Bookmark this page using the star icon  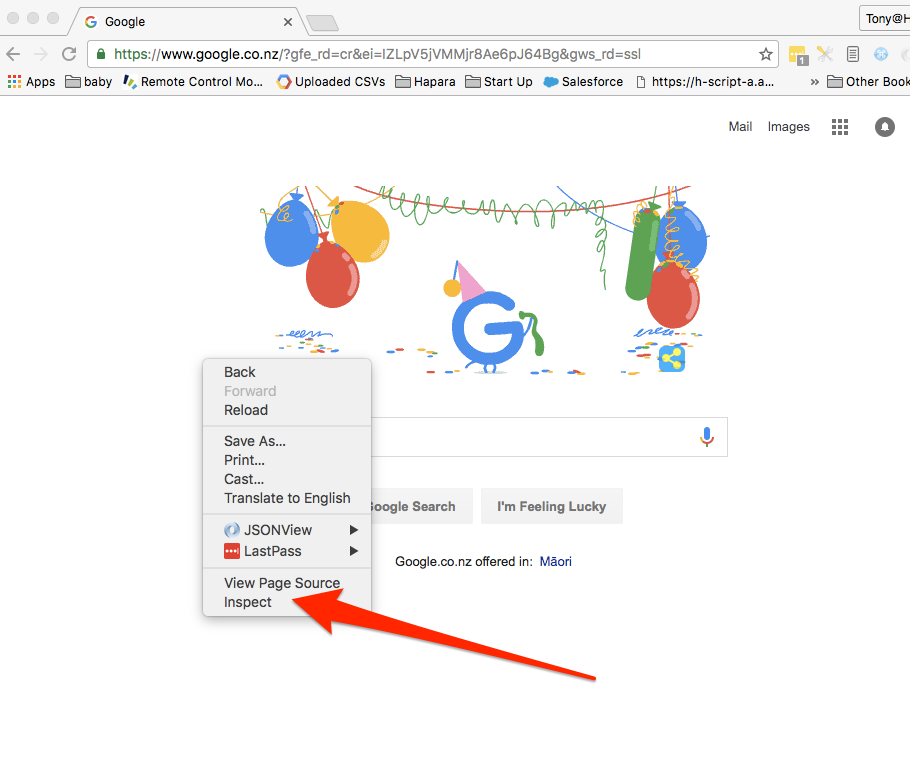click(765, 54)
